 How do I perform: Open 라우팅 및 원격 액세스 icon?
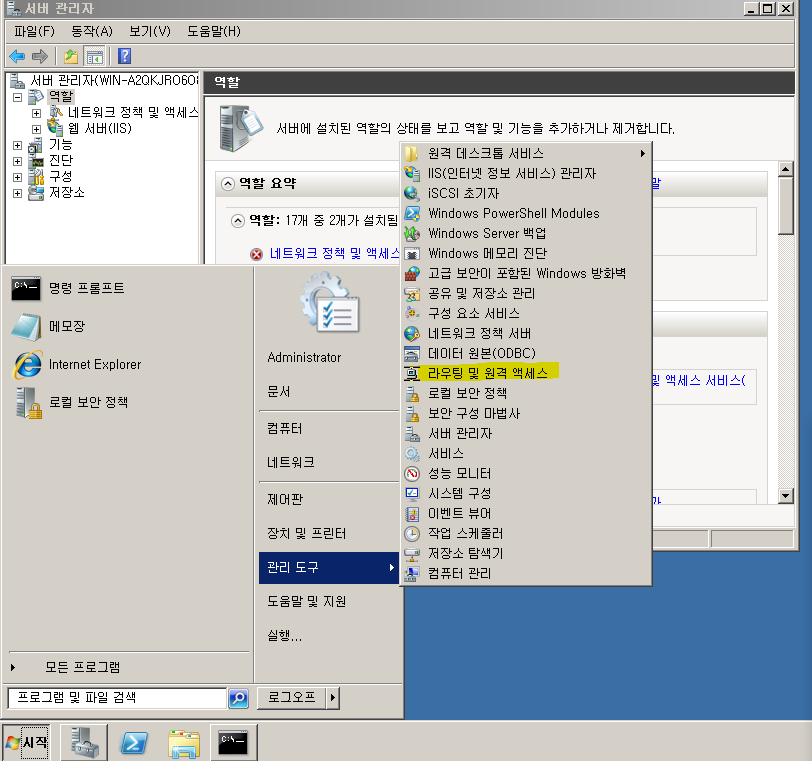point(412,373)
